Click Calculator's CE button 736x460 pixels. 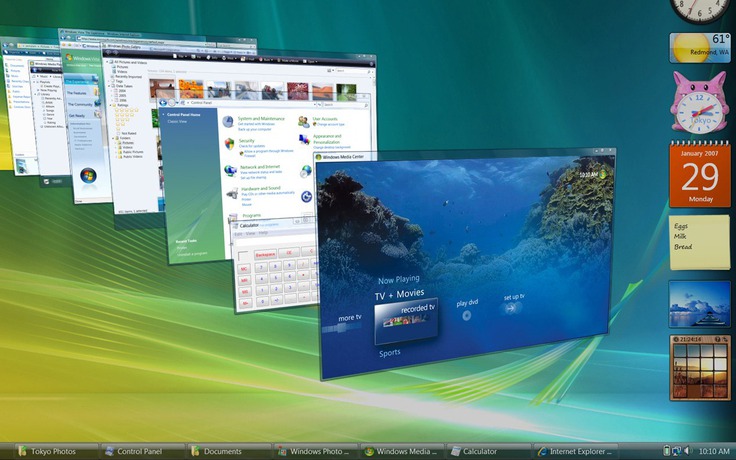(x=289, y=253)
